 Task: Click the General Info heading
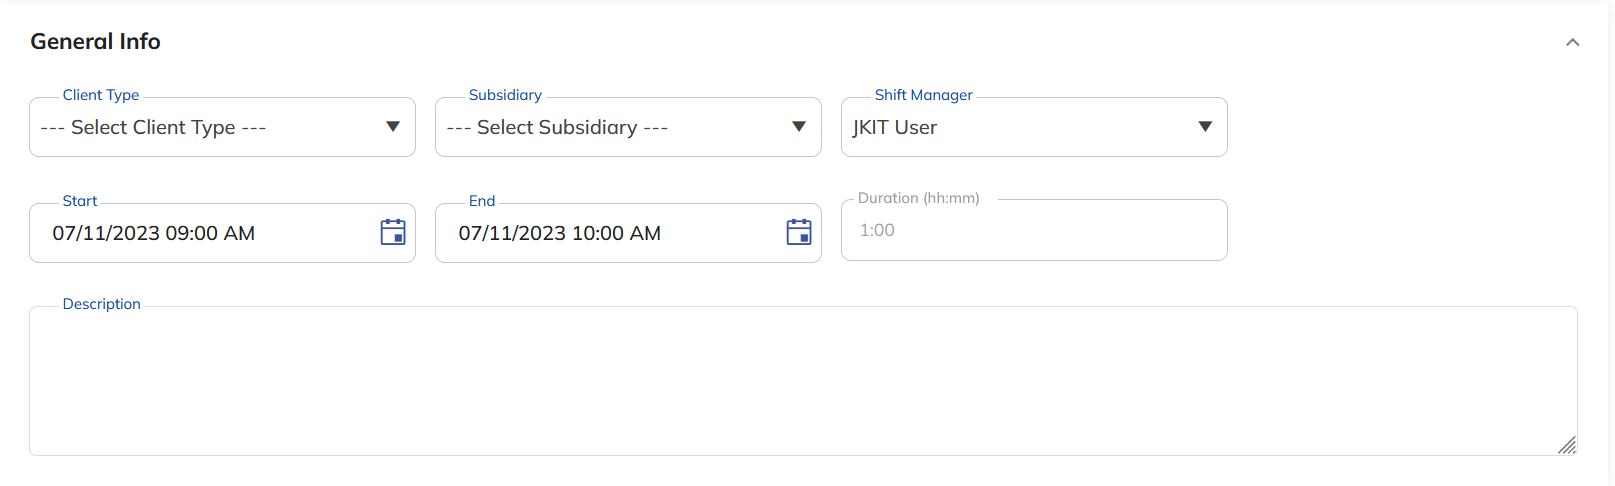(x=96, y=42)
